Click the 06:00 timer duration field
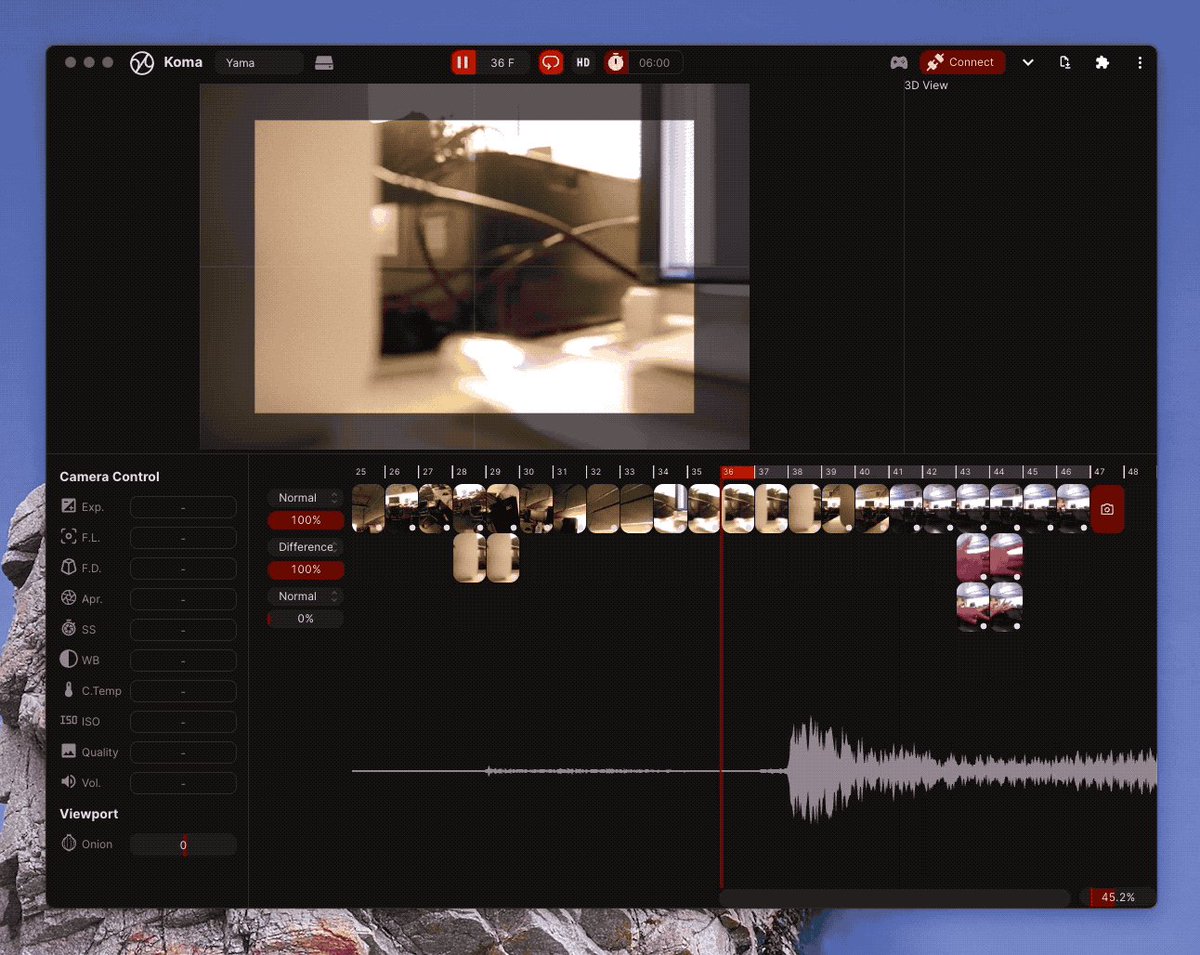The image size is (1200, 955). (x=655, y=63)
